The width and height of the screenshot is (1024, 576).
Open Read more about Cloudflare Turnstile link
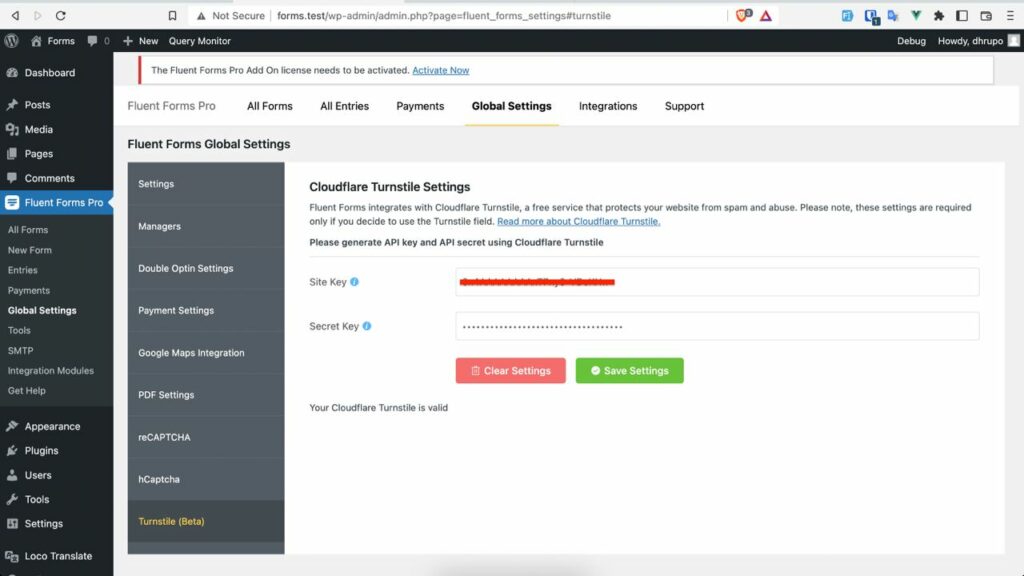pos(579,221)
